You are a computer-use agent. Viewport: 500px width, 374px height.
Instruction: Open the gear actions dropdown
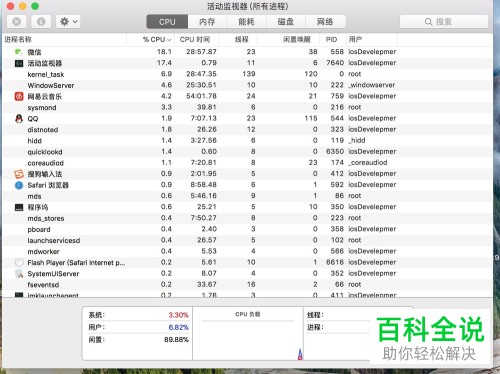68,22
